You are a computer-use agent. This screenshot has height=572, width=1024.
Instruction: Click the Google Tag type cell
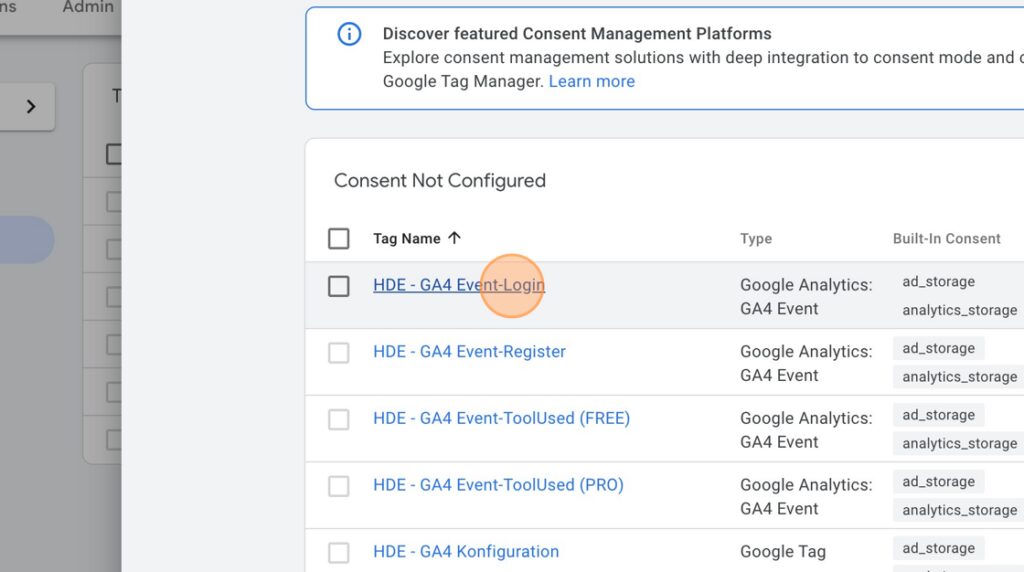coord(782,552)
